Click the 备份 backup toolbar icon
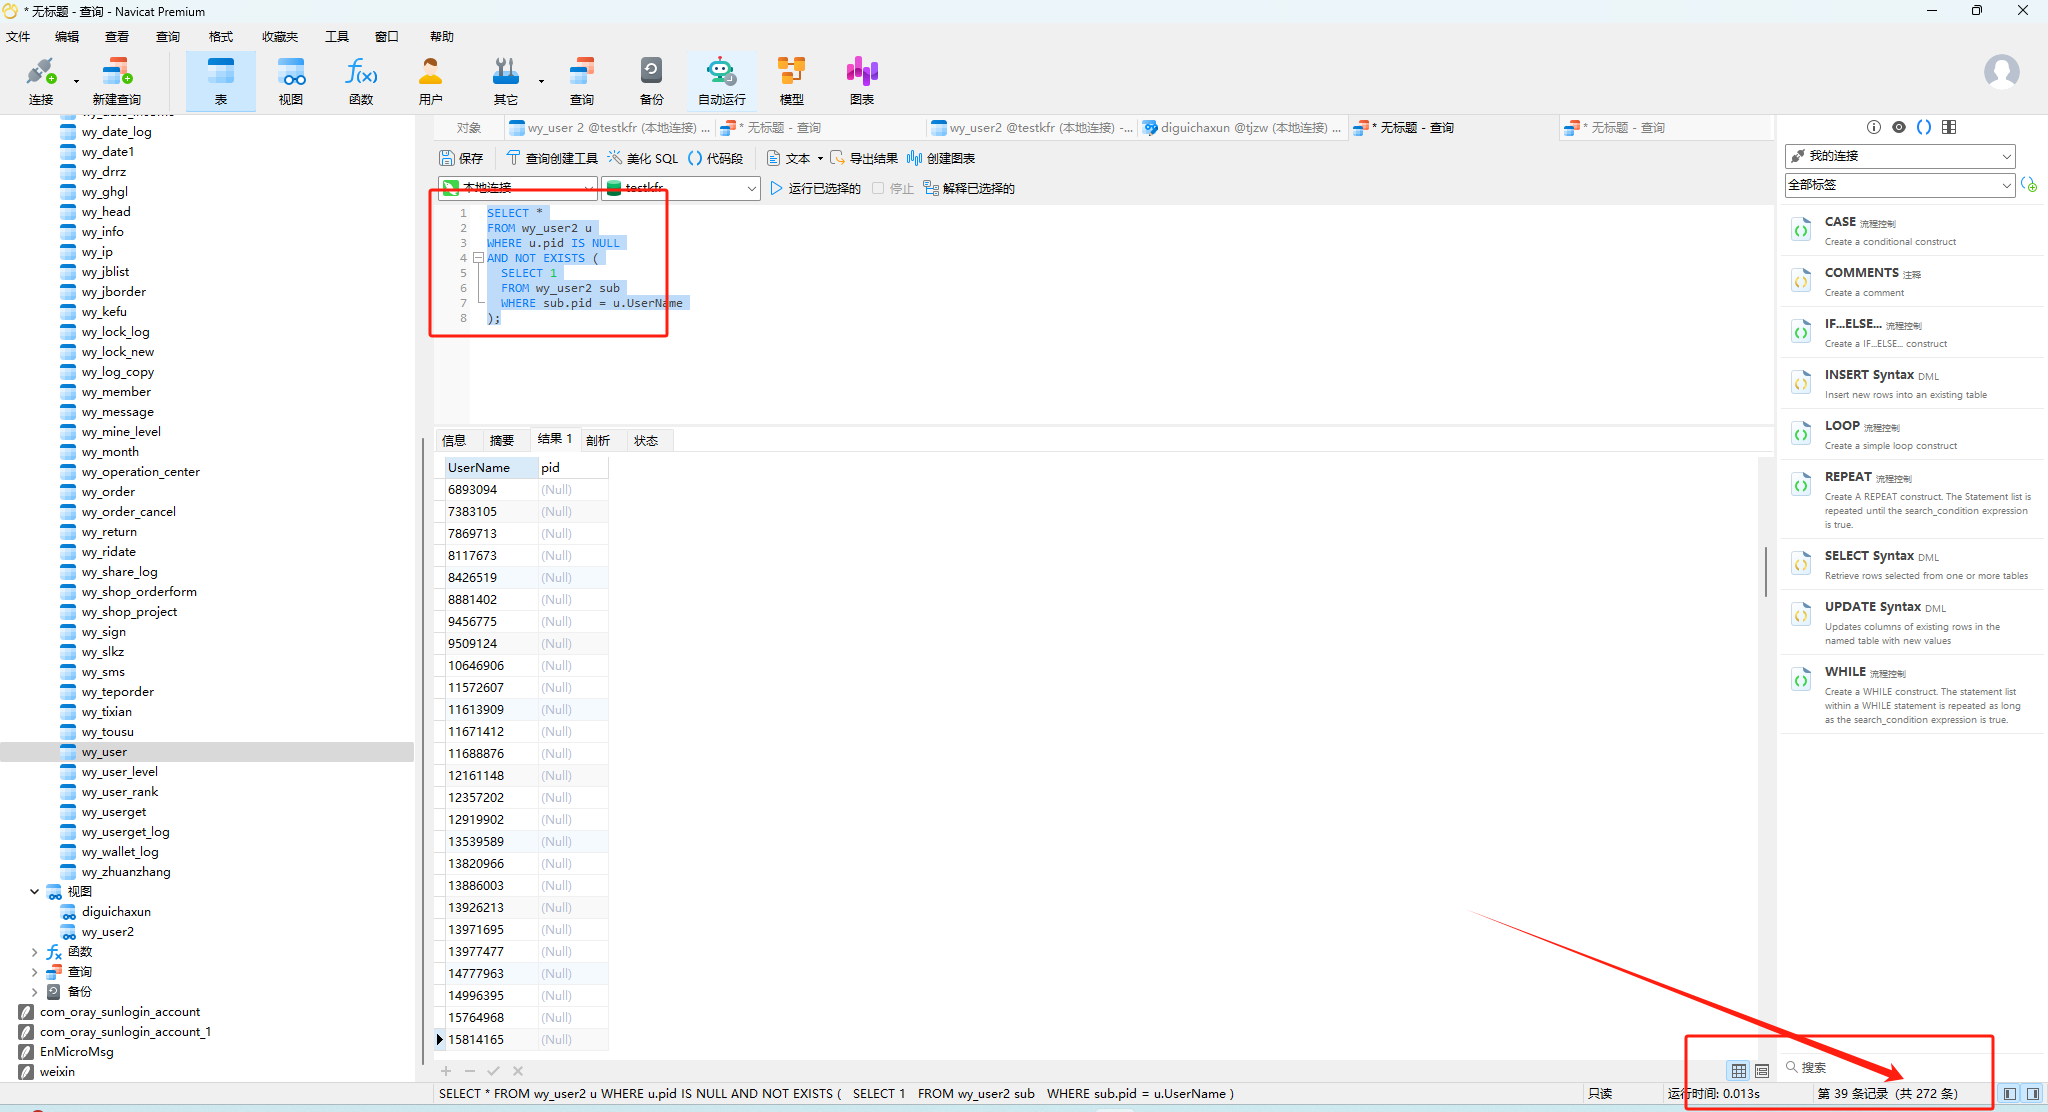This screenshot has width=2048, height=1112. (651, 80)
